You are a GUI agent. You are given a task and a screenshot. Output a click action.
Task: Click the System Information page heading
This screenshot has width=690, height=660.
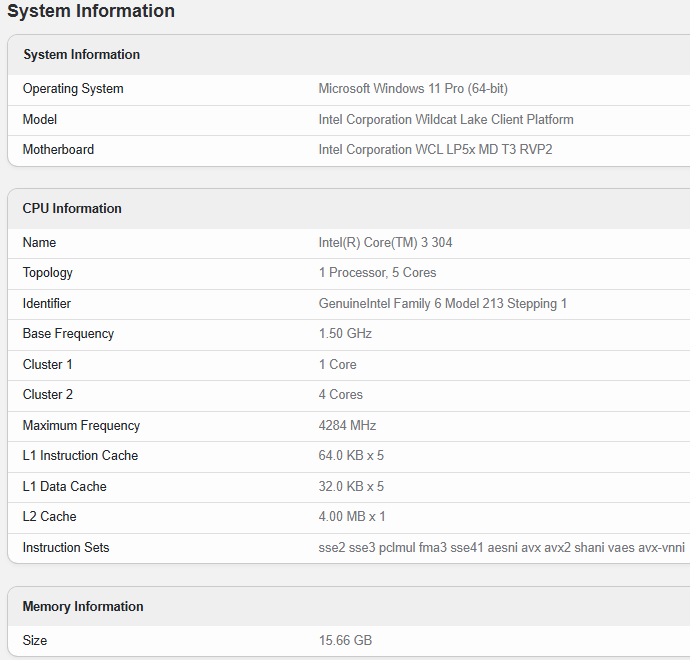click(91, 12)
